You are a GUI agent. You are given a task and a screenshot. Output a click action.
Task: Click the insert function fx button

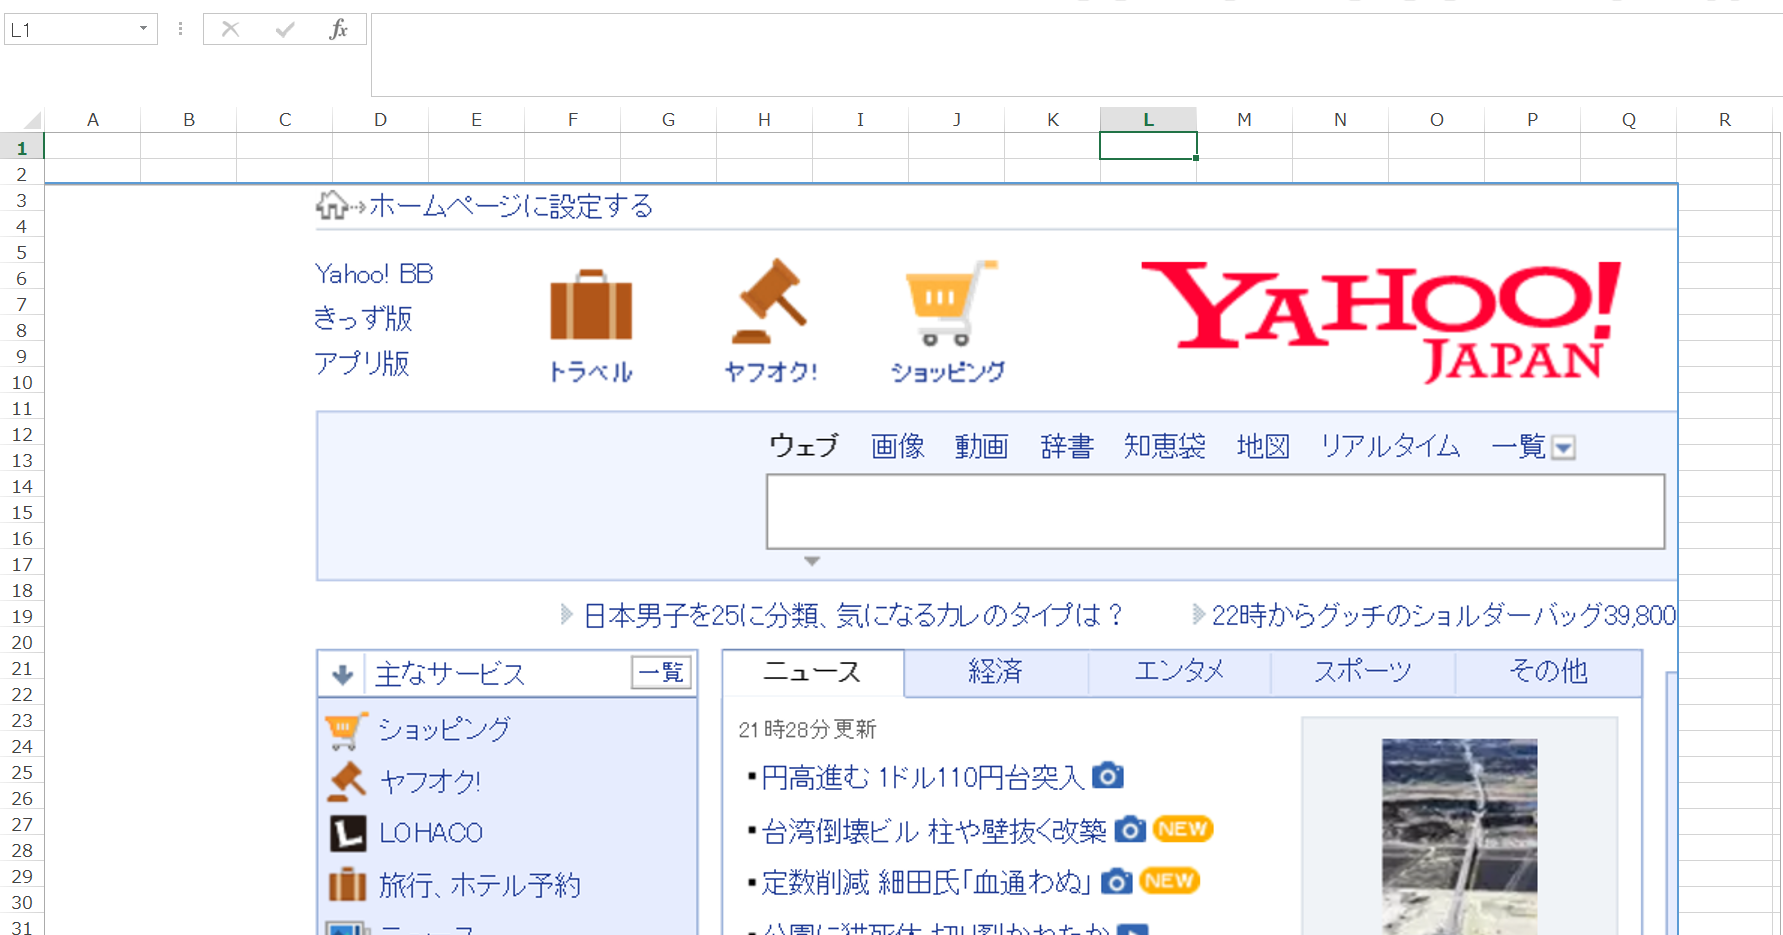pyautogui.click(x=339, y=29)
